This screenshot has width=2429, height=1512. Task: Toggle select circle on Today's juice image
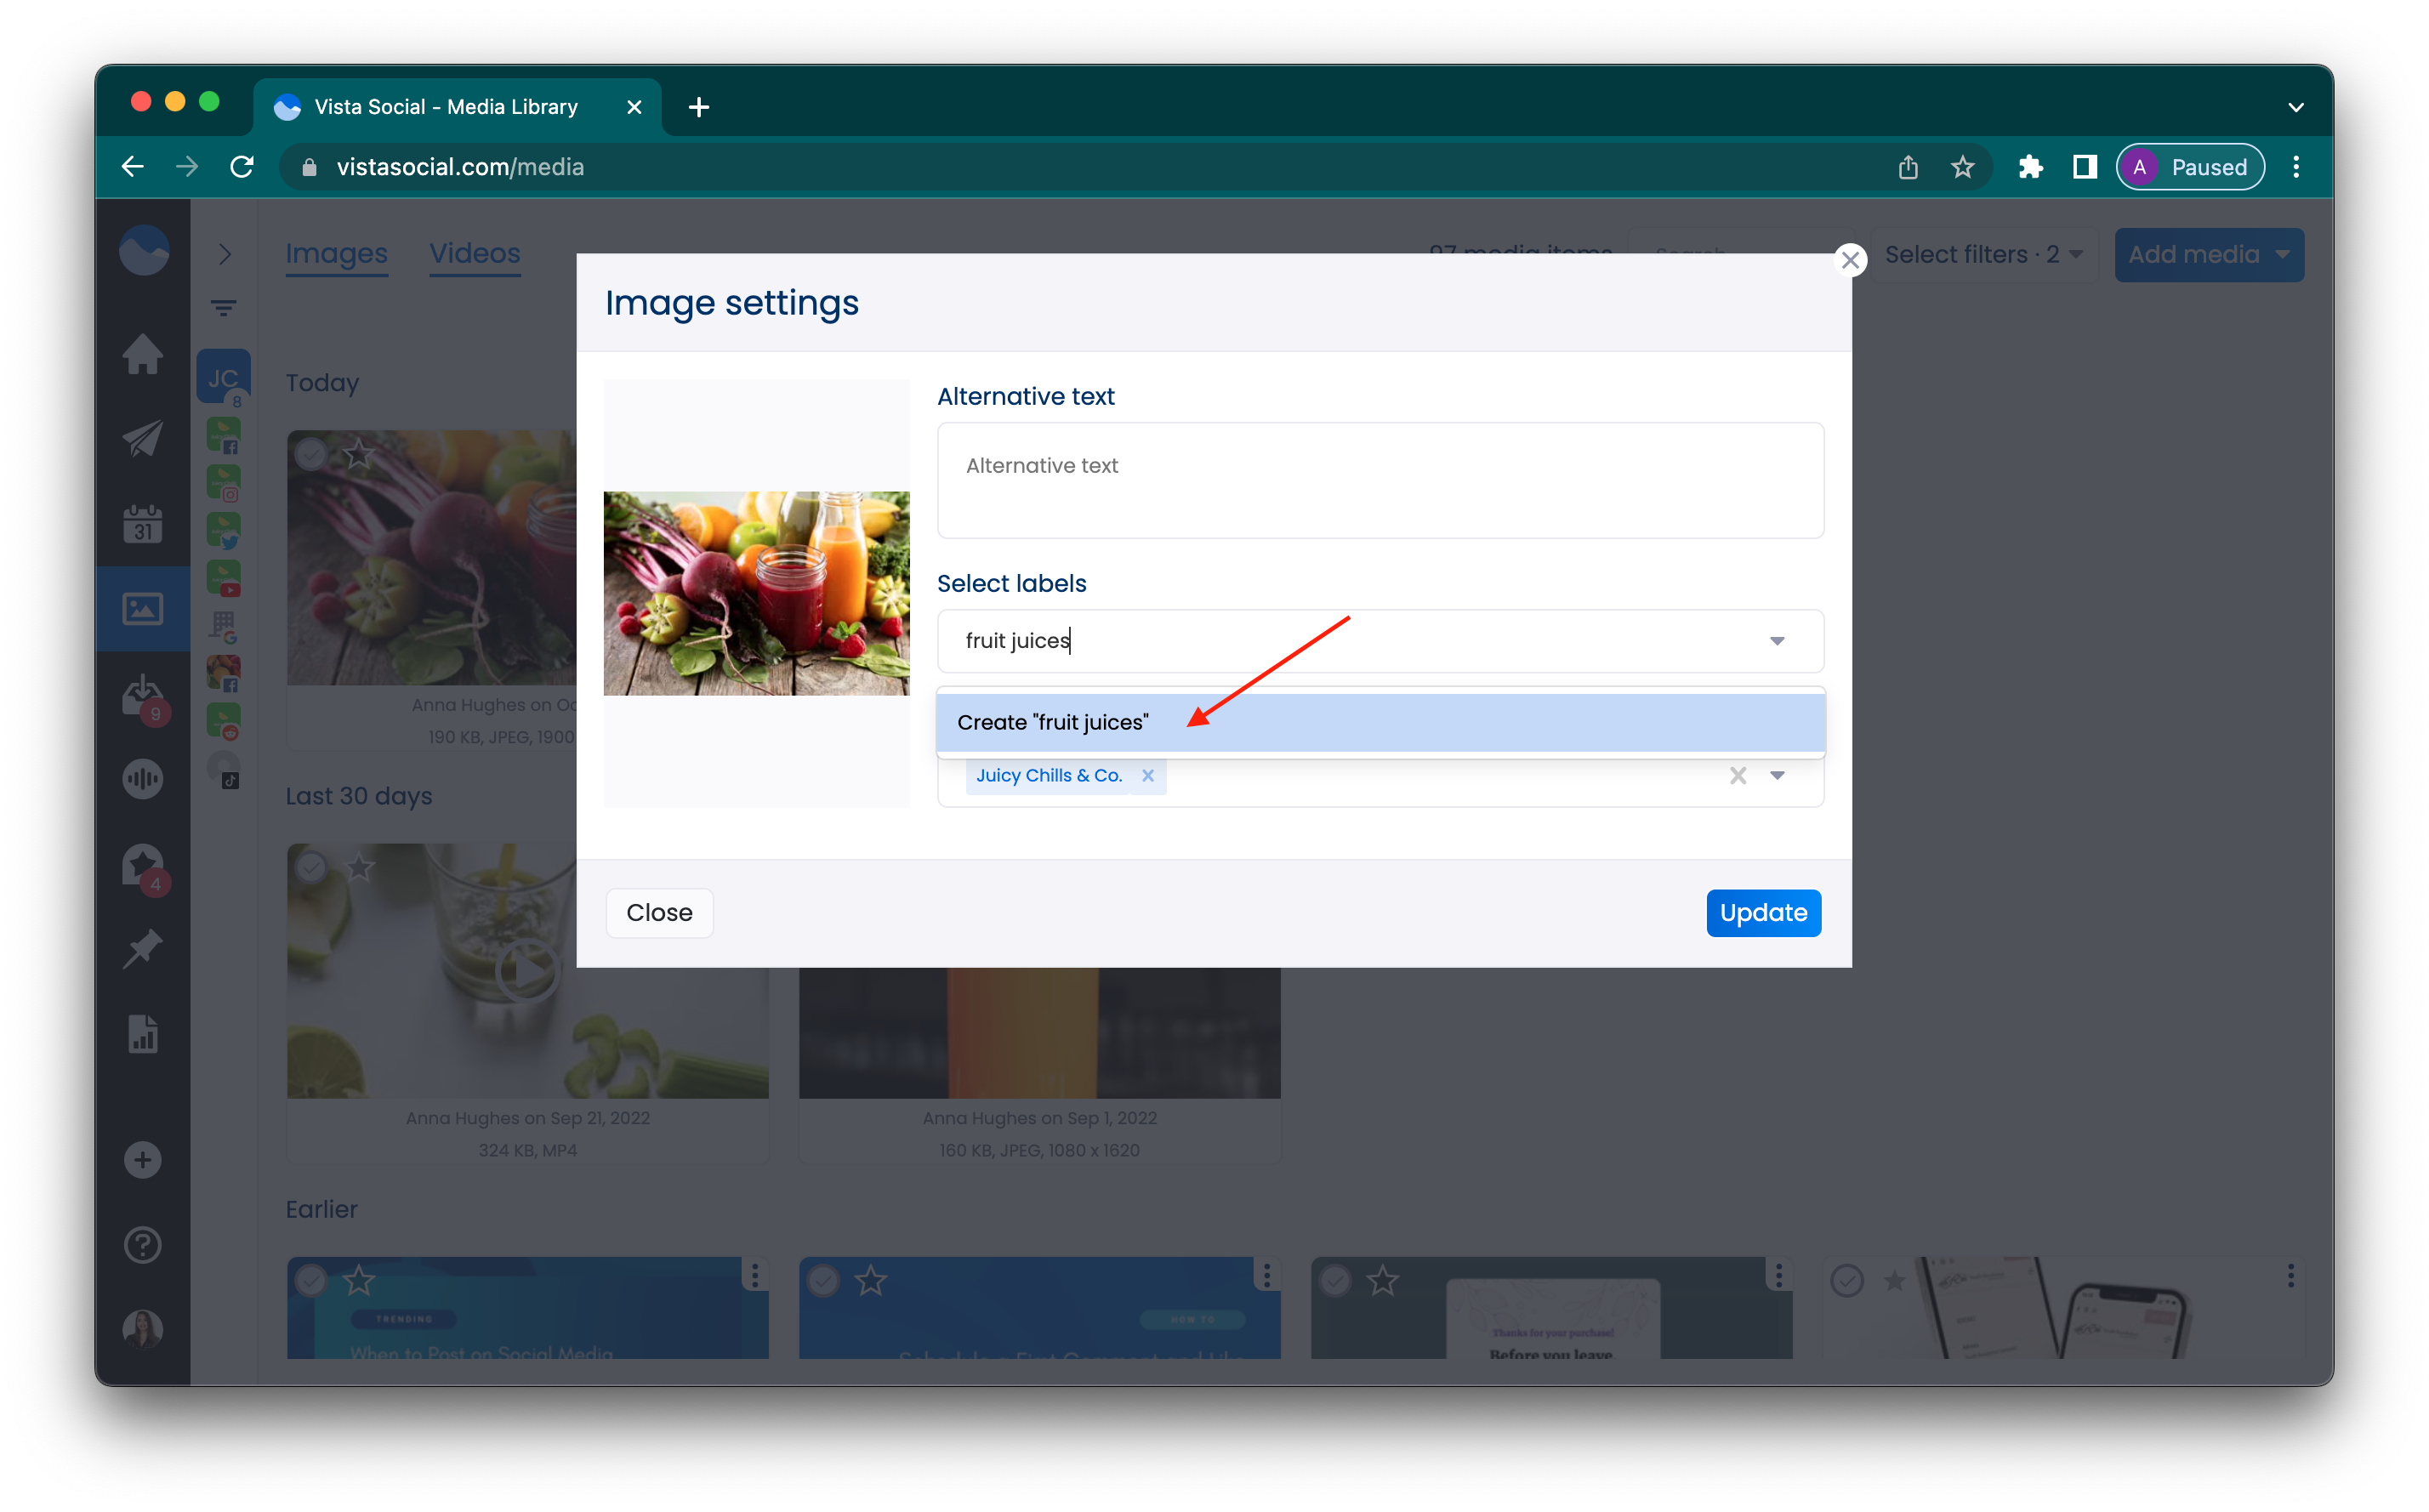[312, 454]
